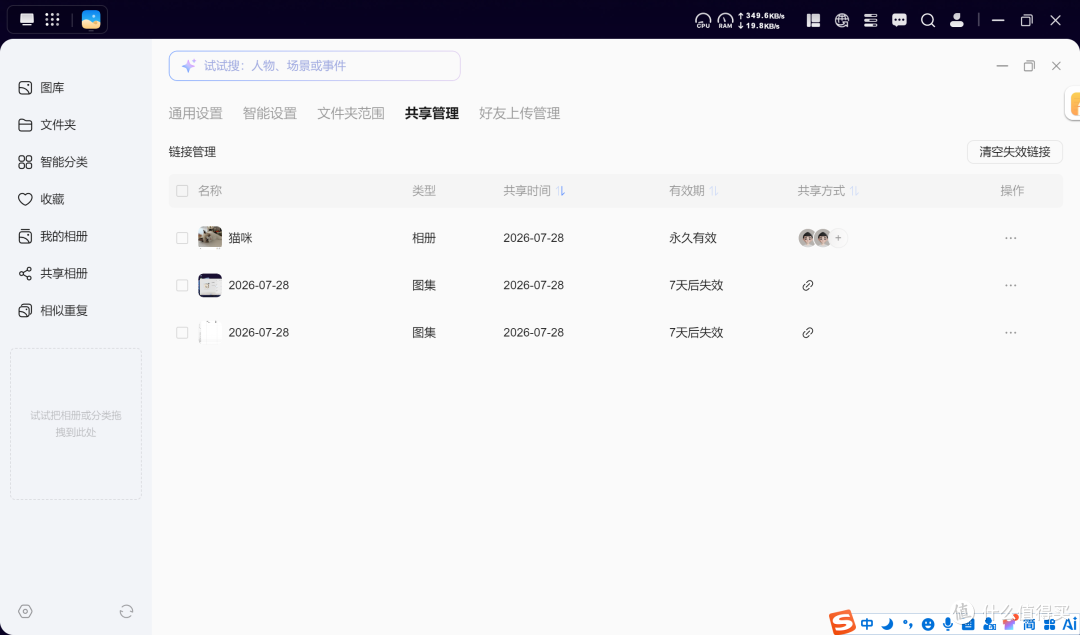Sort by 共享方式 column arrow
This screenshot has height=635, width=1080.
854,191
